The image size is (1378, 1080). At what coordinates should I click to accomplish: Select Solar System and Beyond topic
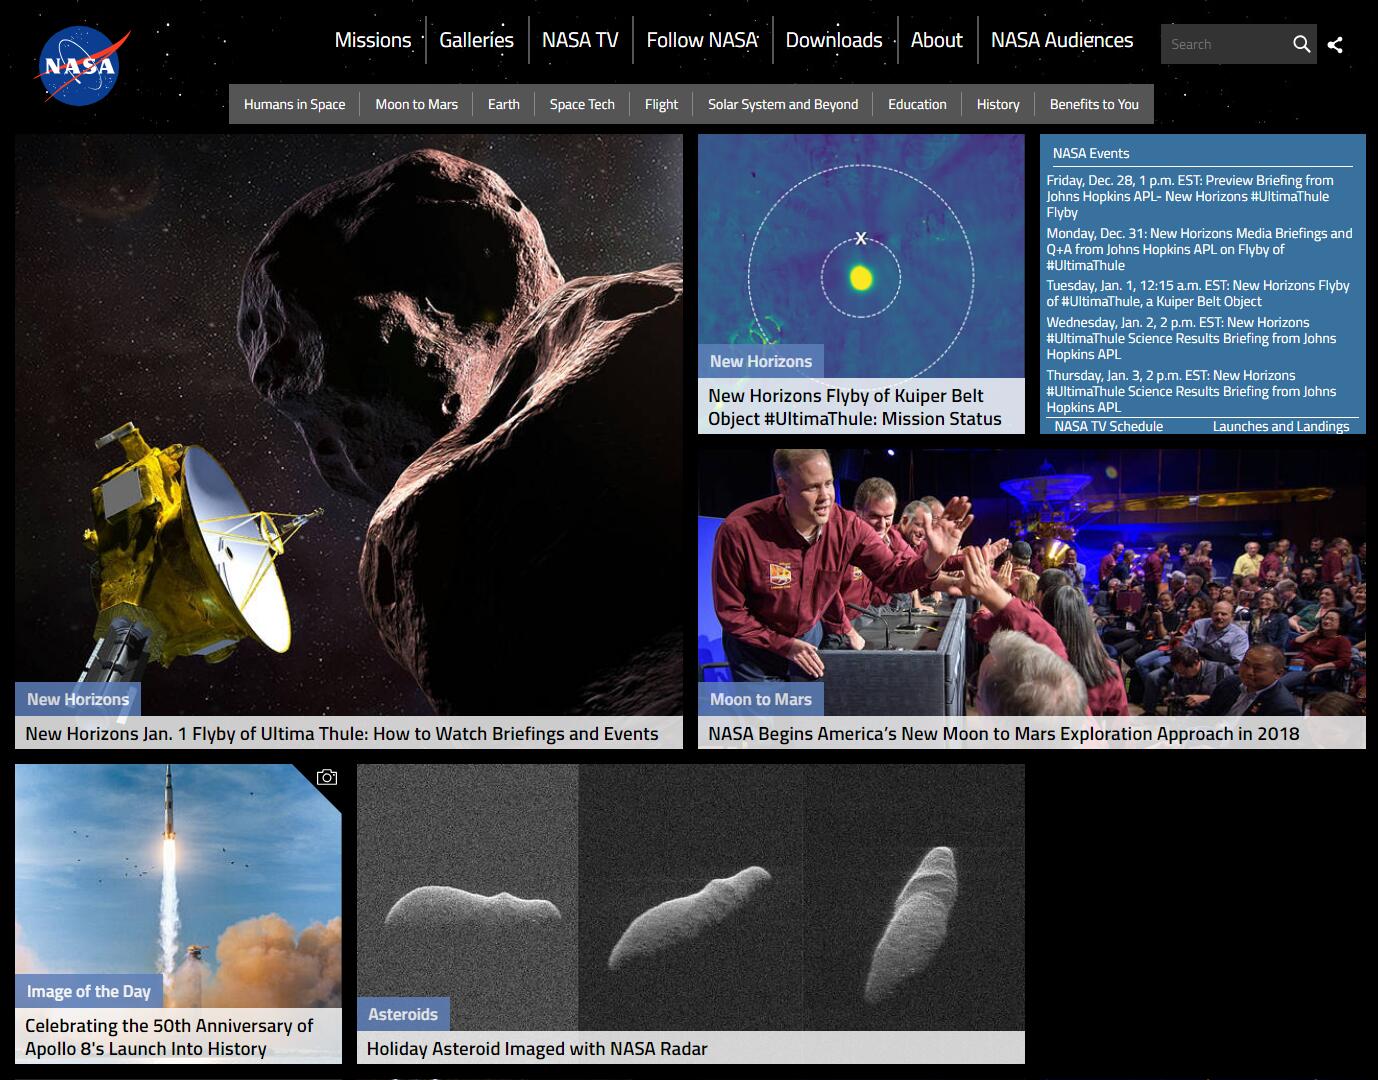[783, 104]
